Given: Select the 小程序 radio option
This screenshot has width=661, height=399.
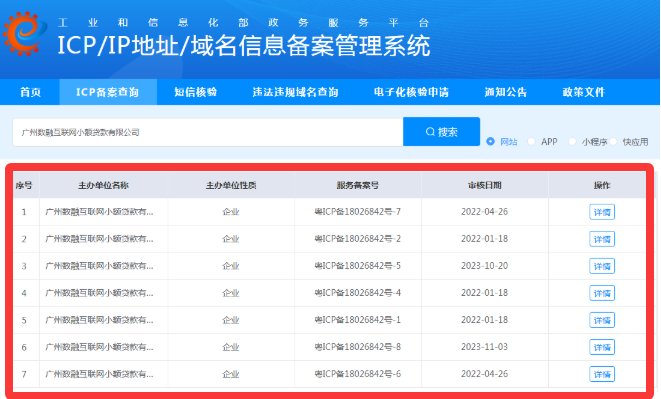Looking at the screenshot, I should point(572,141).
